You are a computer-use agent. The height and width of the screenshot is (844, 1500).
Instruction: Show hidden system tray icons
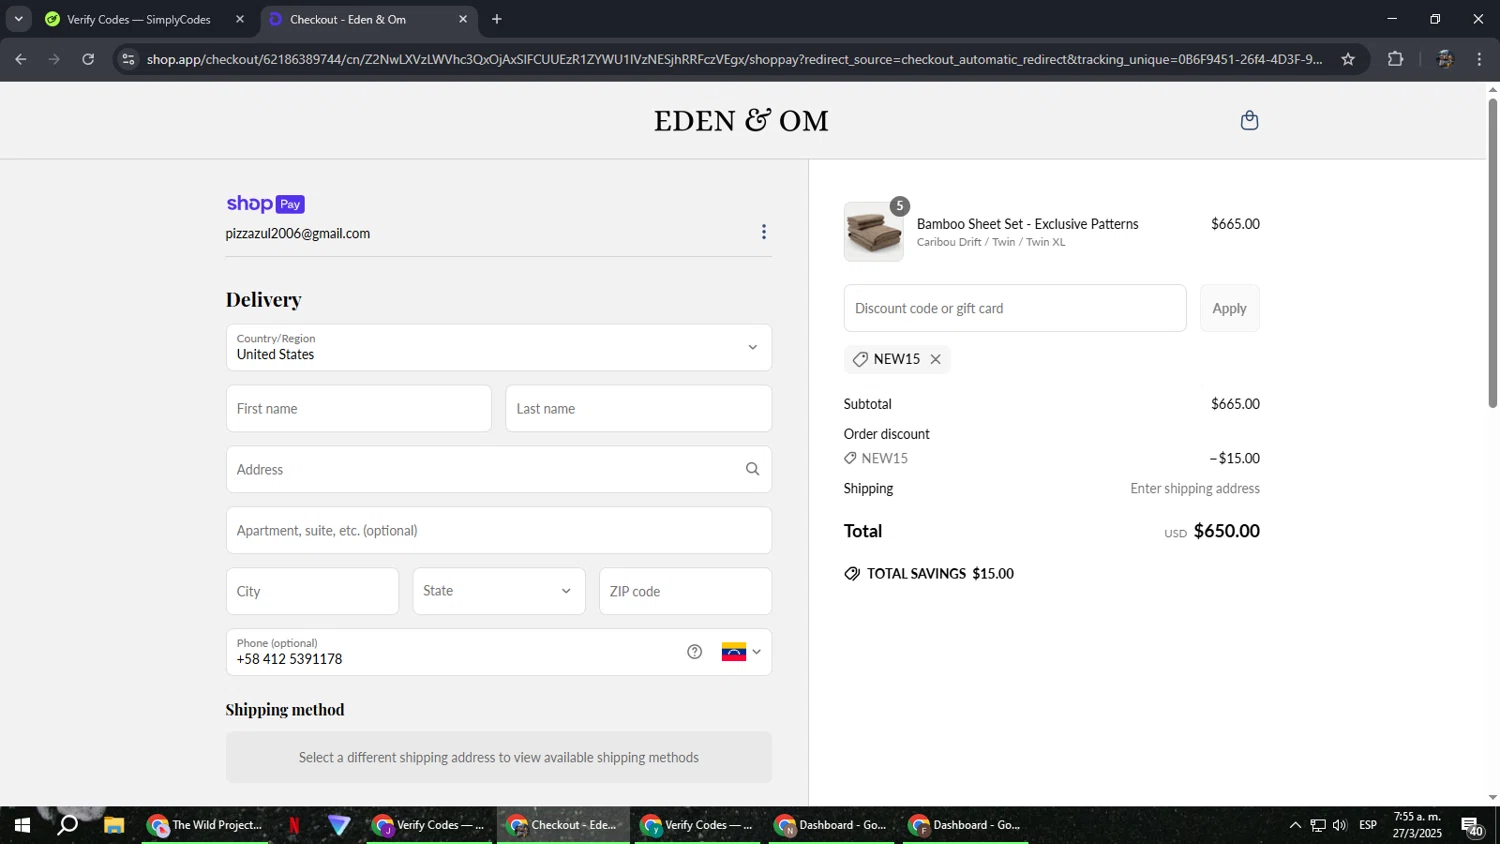tap(1295, 826)
